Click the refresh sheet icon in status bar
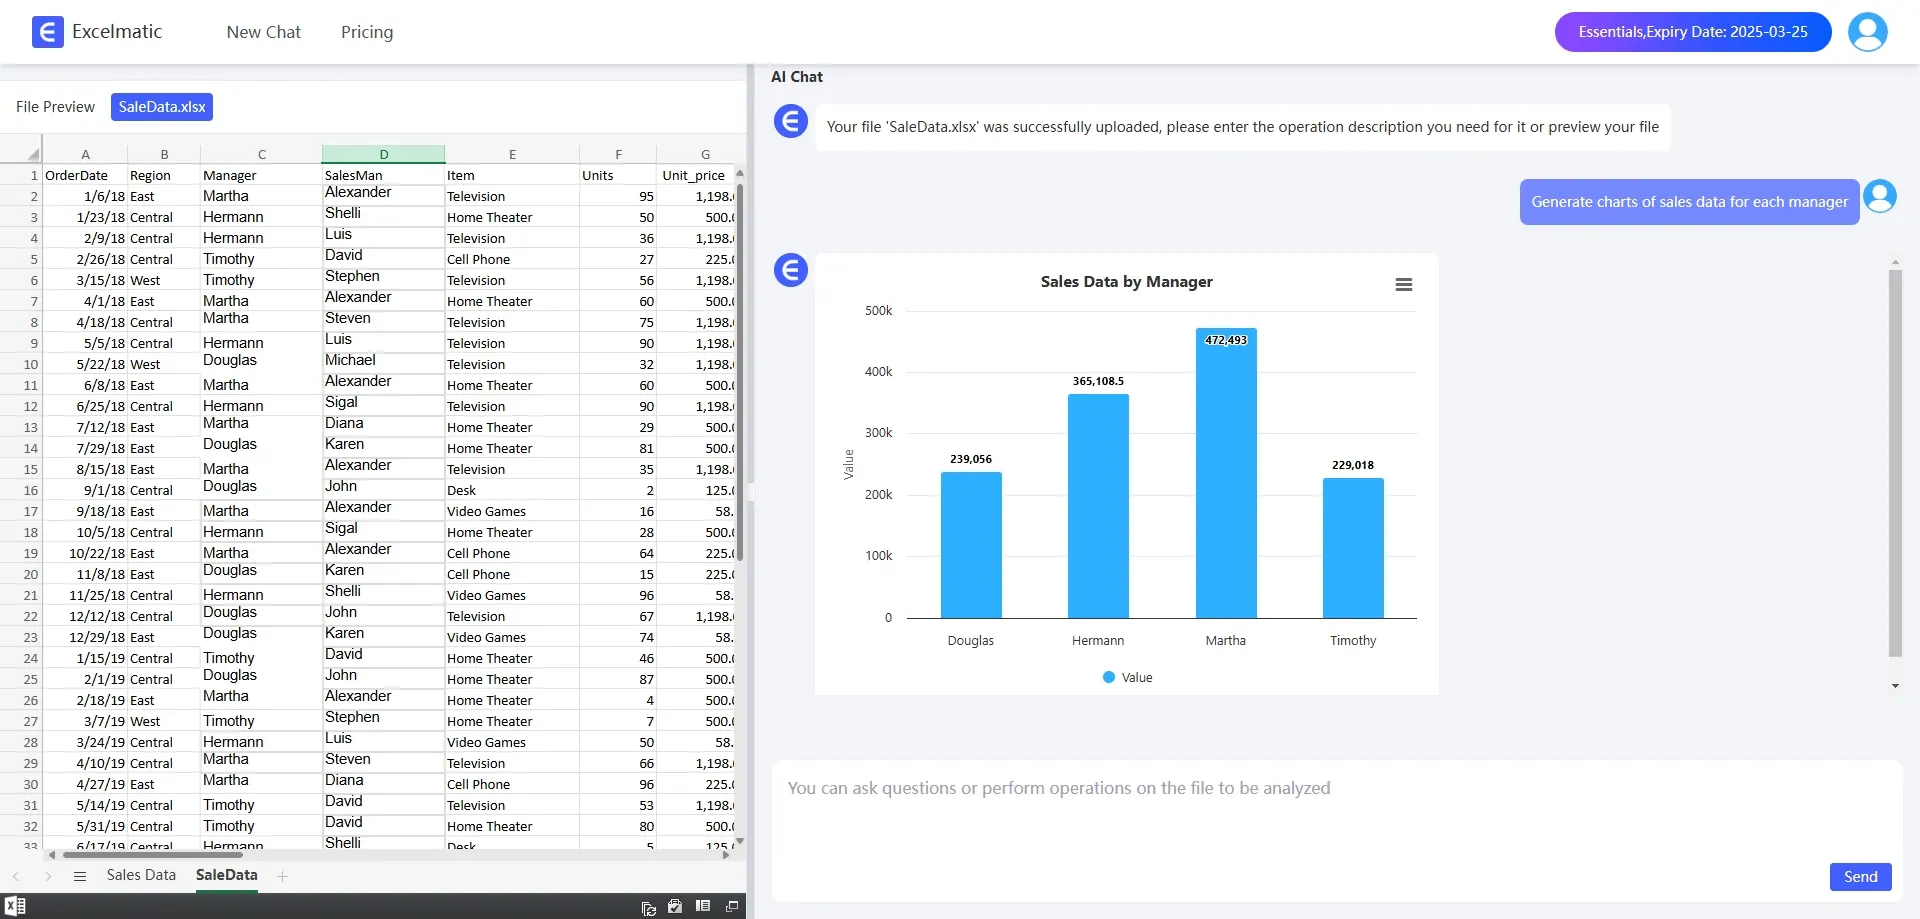The width and height of the screenshot is (1920, 919). [648, 907]
